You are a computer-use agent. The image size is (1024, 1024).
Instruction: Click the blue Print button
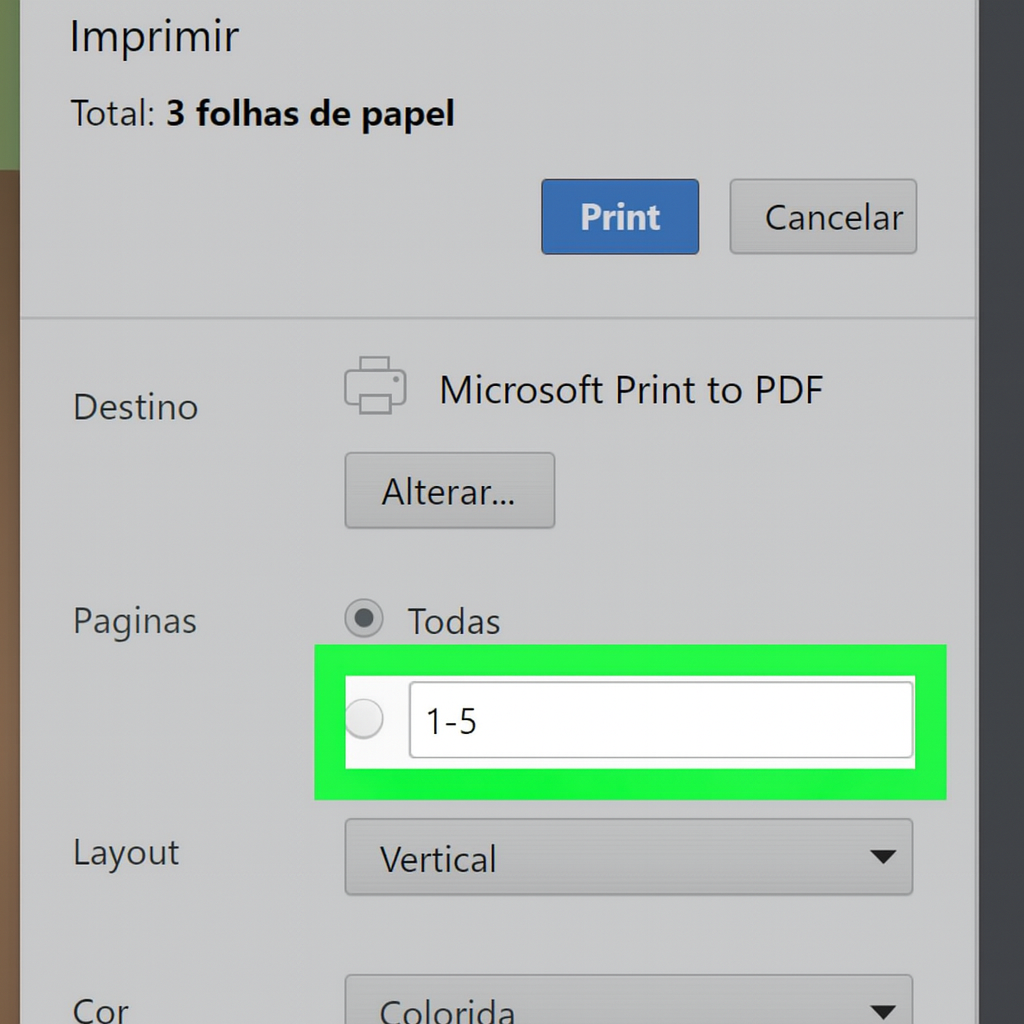(x=619, y=216)
